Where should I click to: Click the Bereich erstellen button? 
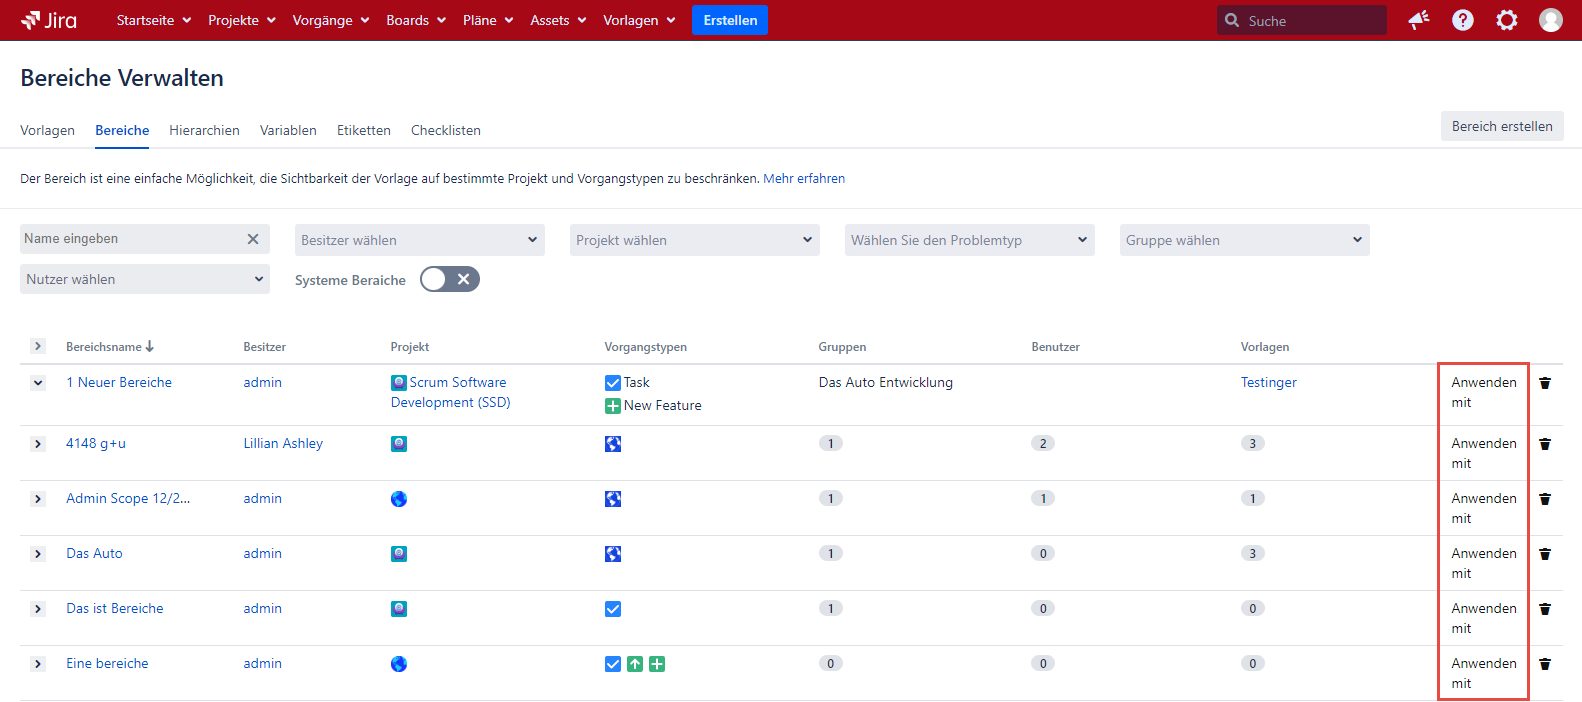[x=1501, y=126]
